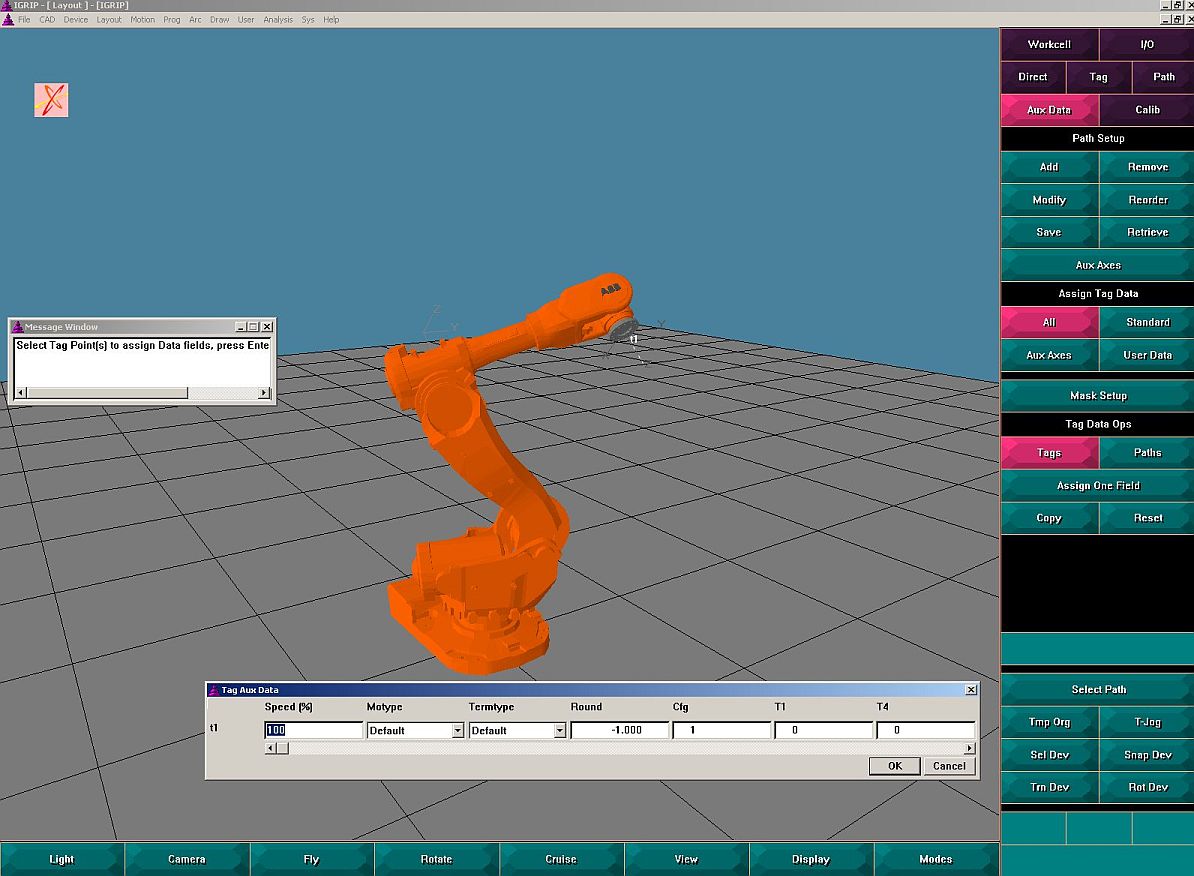This screenshot has width=1194, height=876.
Task: Open the Termtype dropdown for tag t1
Action: (559, 731)
